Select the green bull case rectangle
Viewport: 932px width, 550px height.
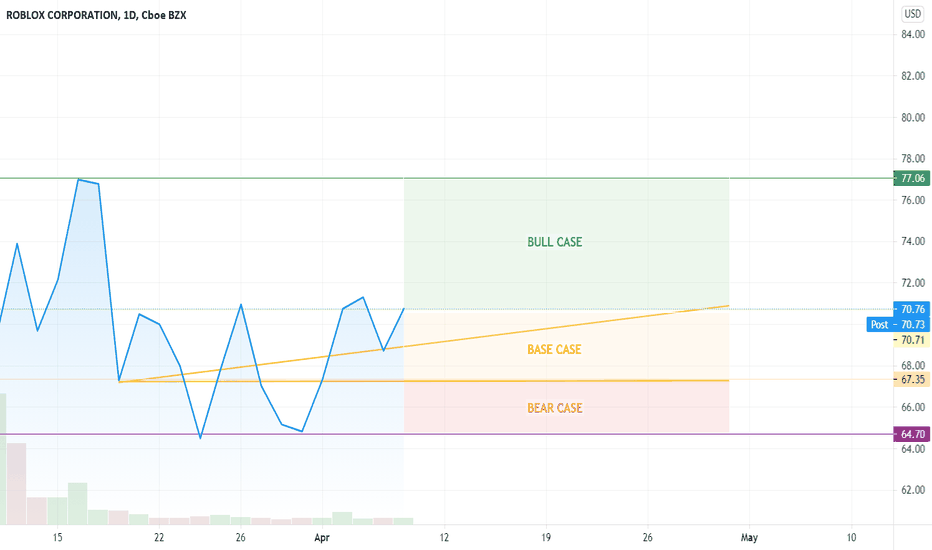566,244
